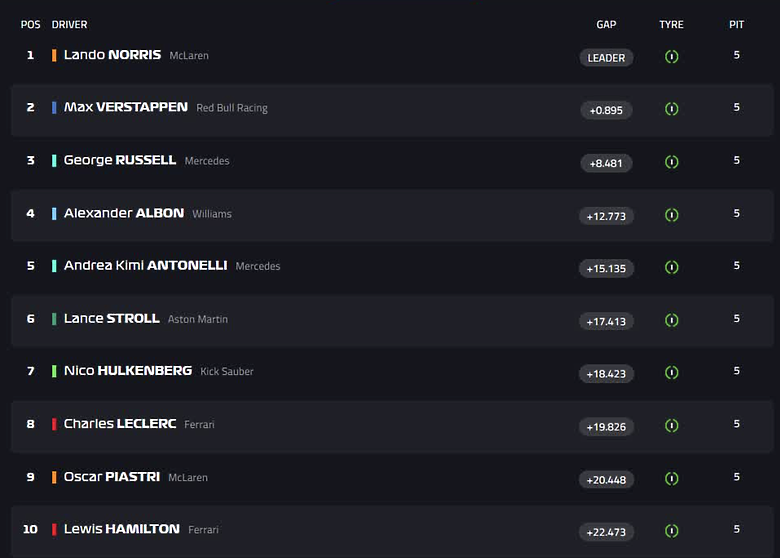This screenshot has height=558, width=780.
Task: Click Lance Stroll's tyre icon
Action: coord(672,320)
